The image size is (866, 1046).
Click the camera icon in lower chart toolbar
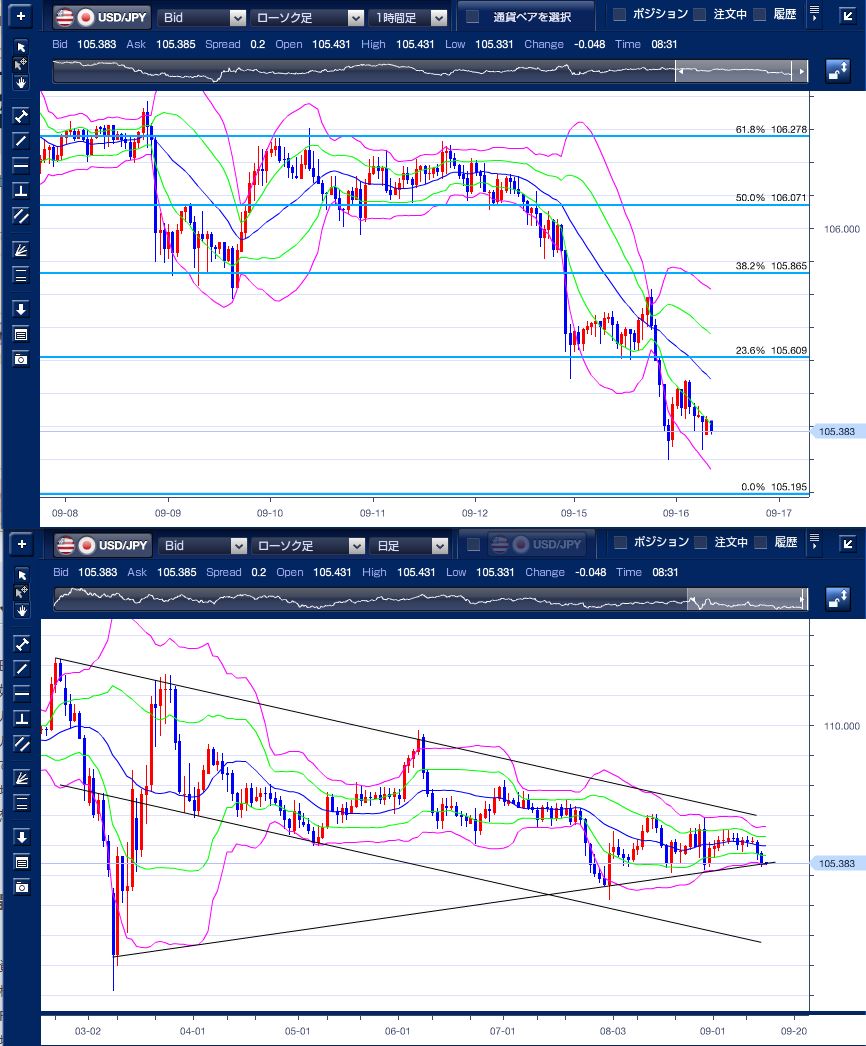pos(21,887)
